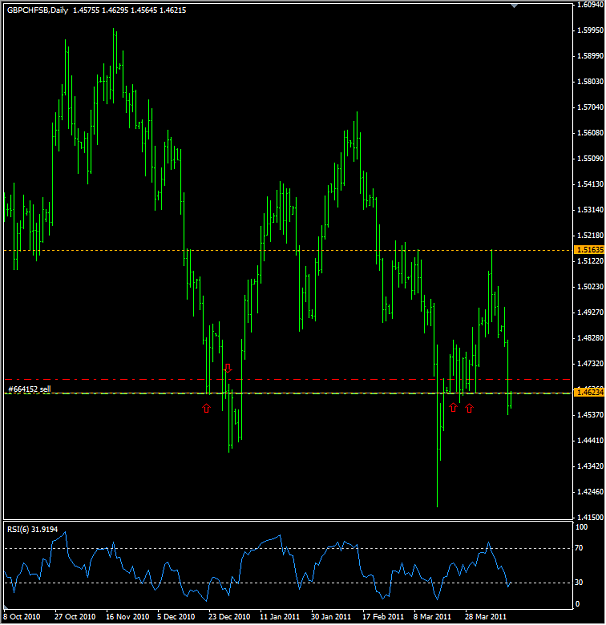Screen dimensions: 606x625
Task: Click the 8 Mar 2011 date label
Action: click(432, 617)
